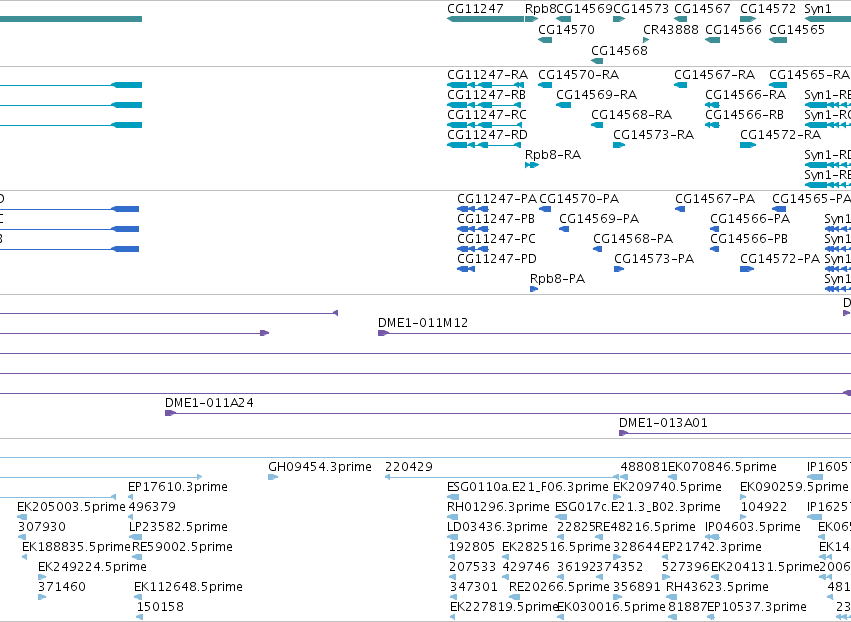Open the CG14572 gene label

point(768,9)
